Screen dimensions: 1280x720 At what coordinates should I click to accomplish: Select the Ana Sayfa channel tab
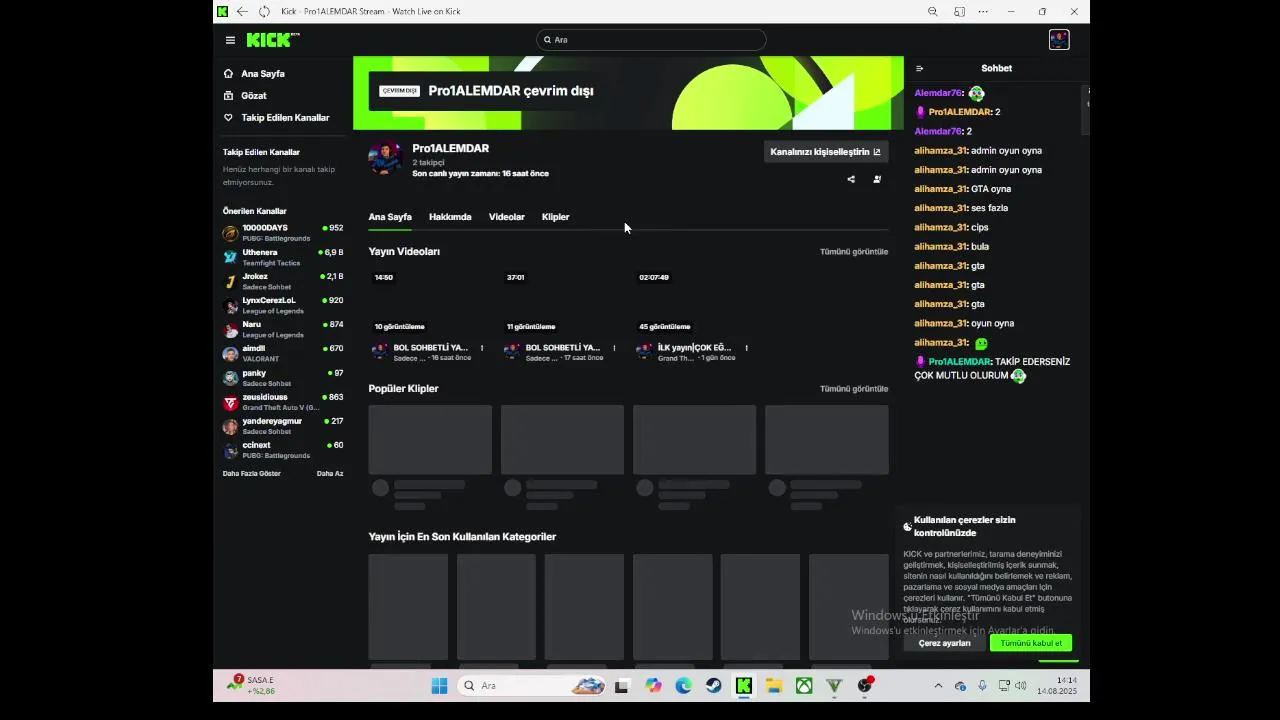[x=390, y=217]
